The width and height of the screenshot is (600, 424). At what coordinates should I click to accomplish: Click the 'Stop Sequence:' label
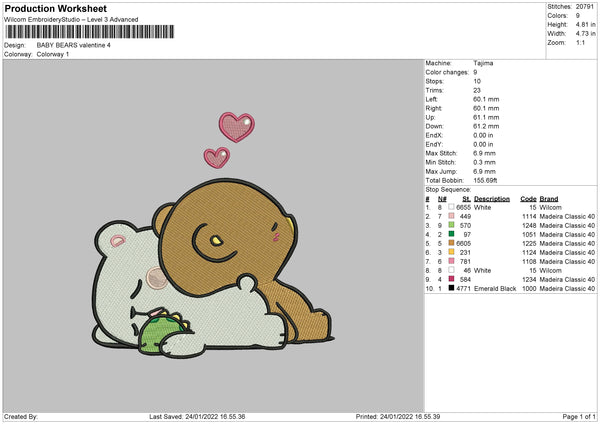(448, 189)
